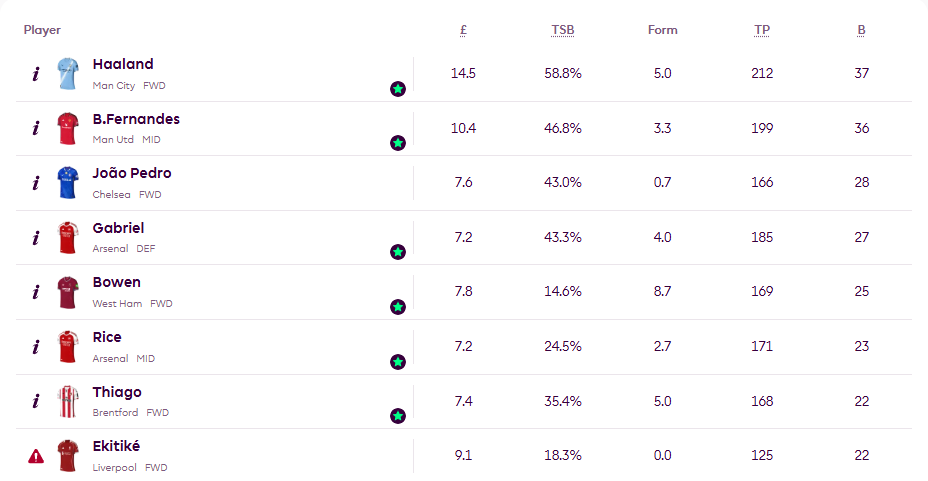Click the star badge in Gabriel's row
This screenshot has height=481, width=928.
398,252
